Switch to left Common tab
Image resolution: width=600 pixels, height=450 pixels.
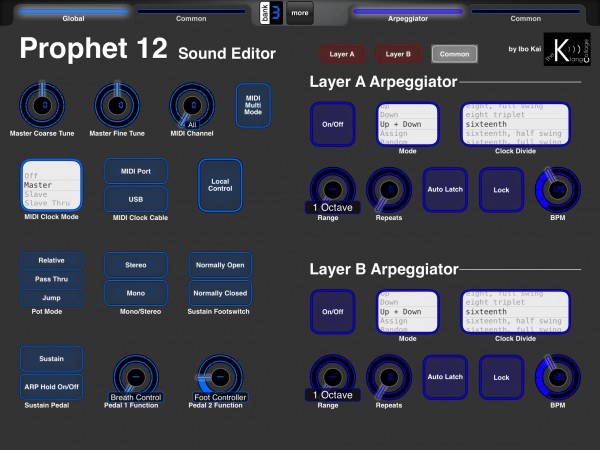click(191, 14)
